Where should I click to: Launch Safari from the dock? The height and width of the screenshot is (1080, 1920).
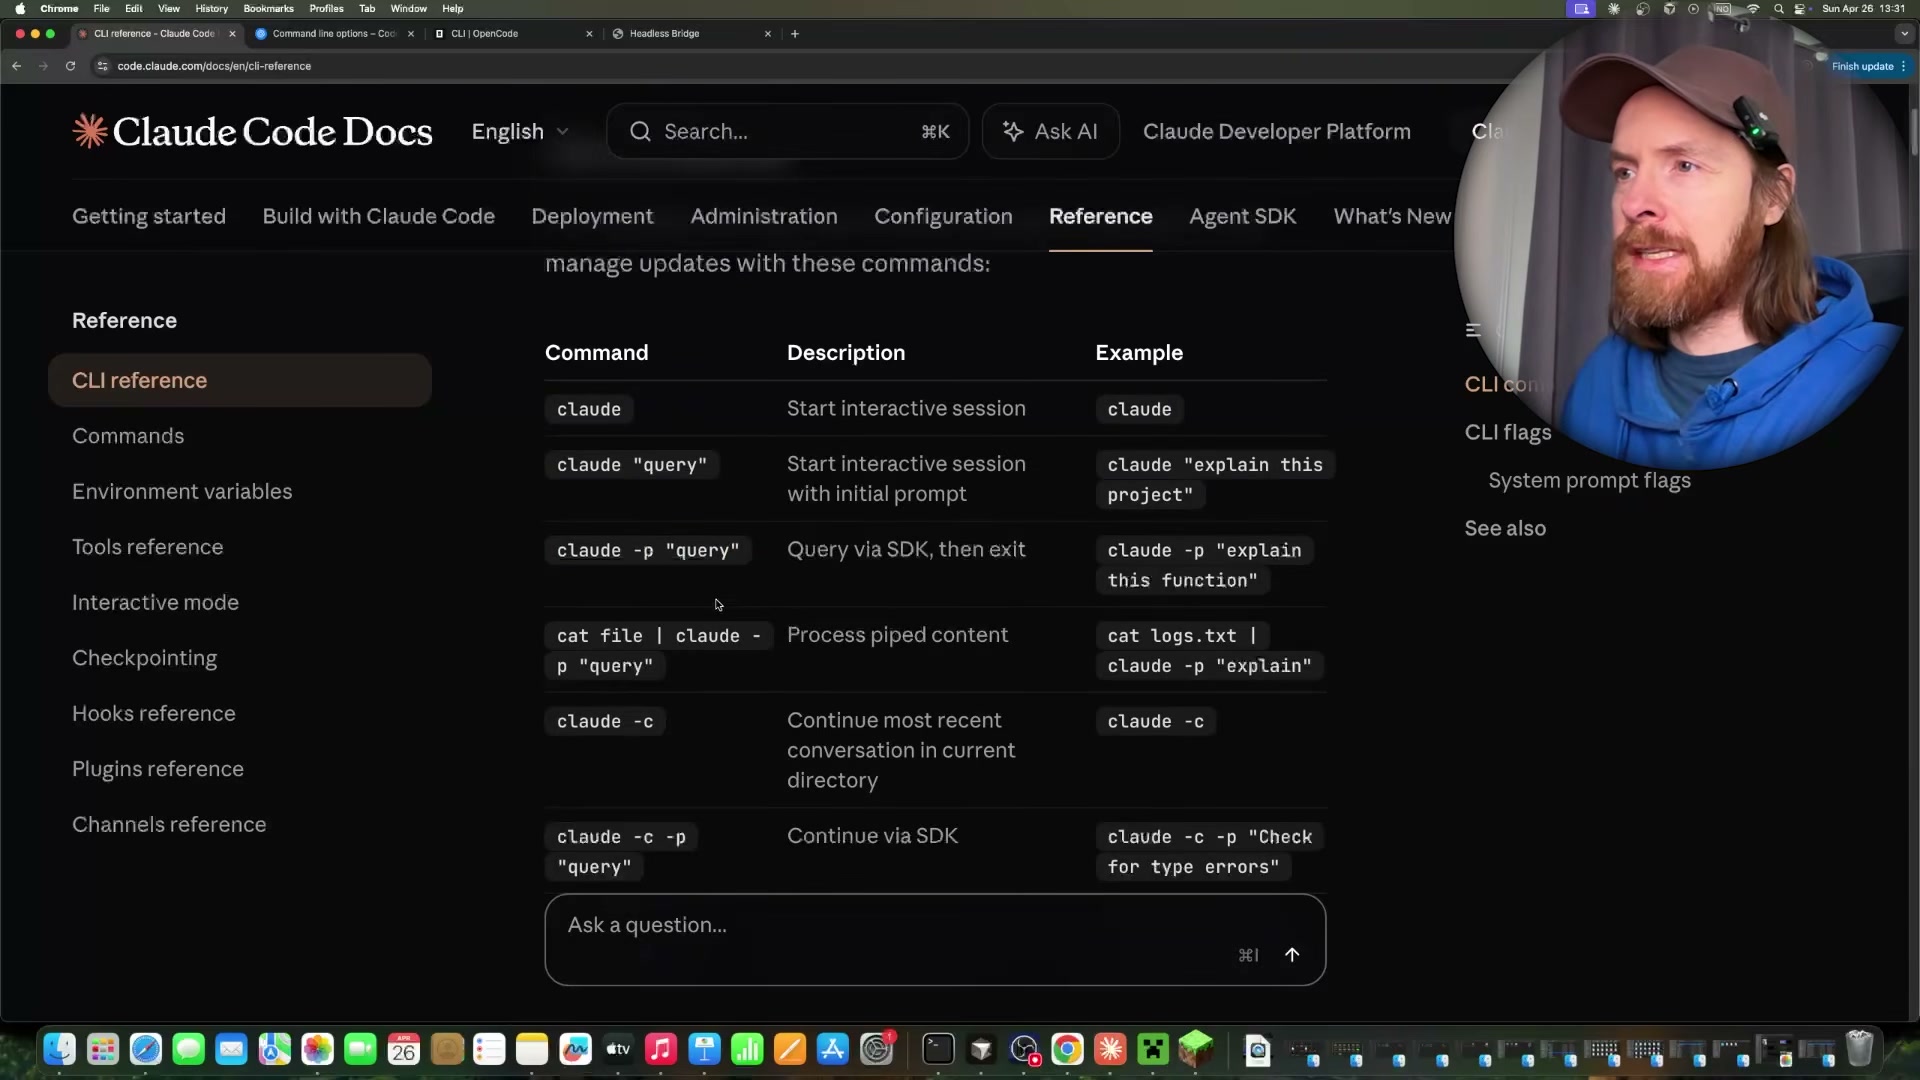coord(146,1049)
